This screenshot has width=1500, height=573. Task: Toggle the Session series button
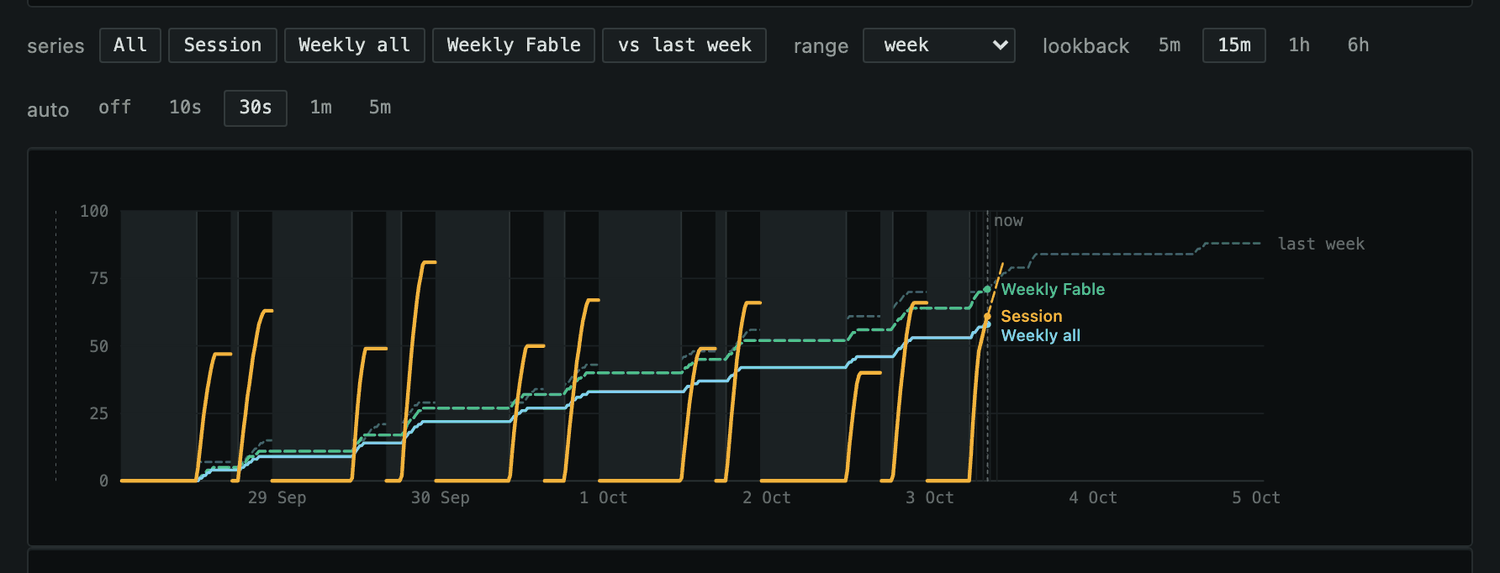pyautogui.click(x=223, y=45)
